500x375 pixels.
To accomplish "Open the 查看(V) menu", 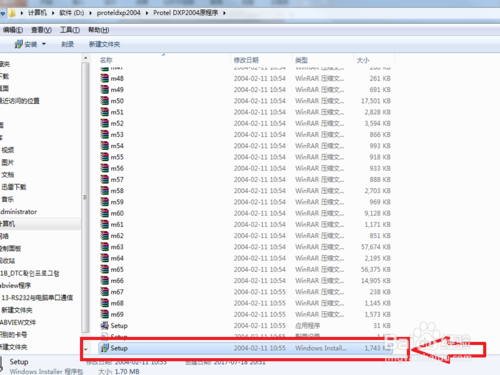I will (x=41, y=30).
